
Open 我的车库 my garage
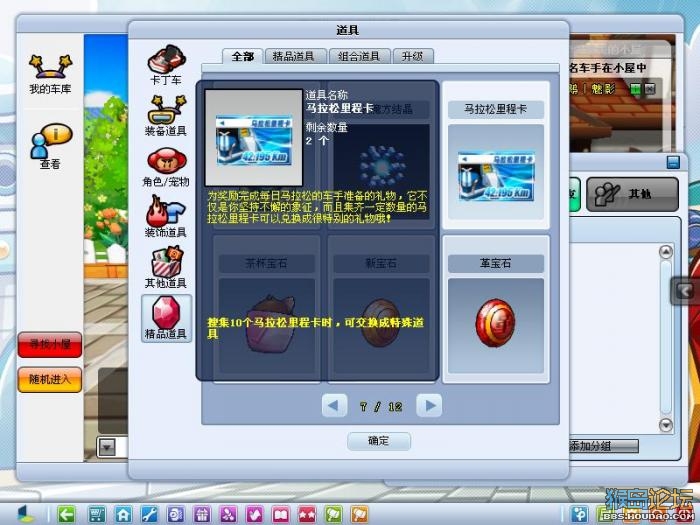50,74
